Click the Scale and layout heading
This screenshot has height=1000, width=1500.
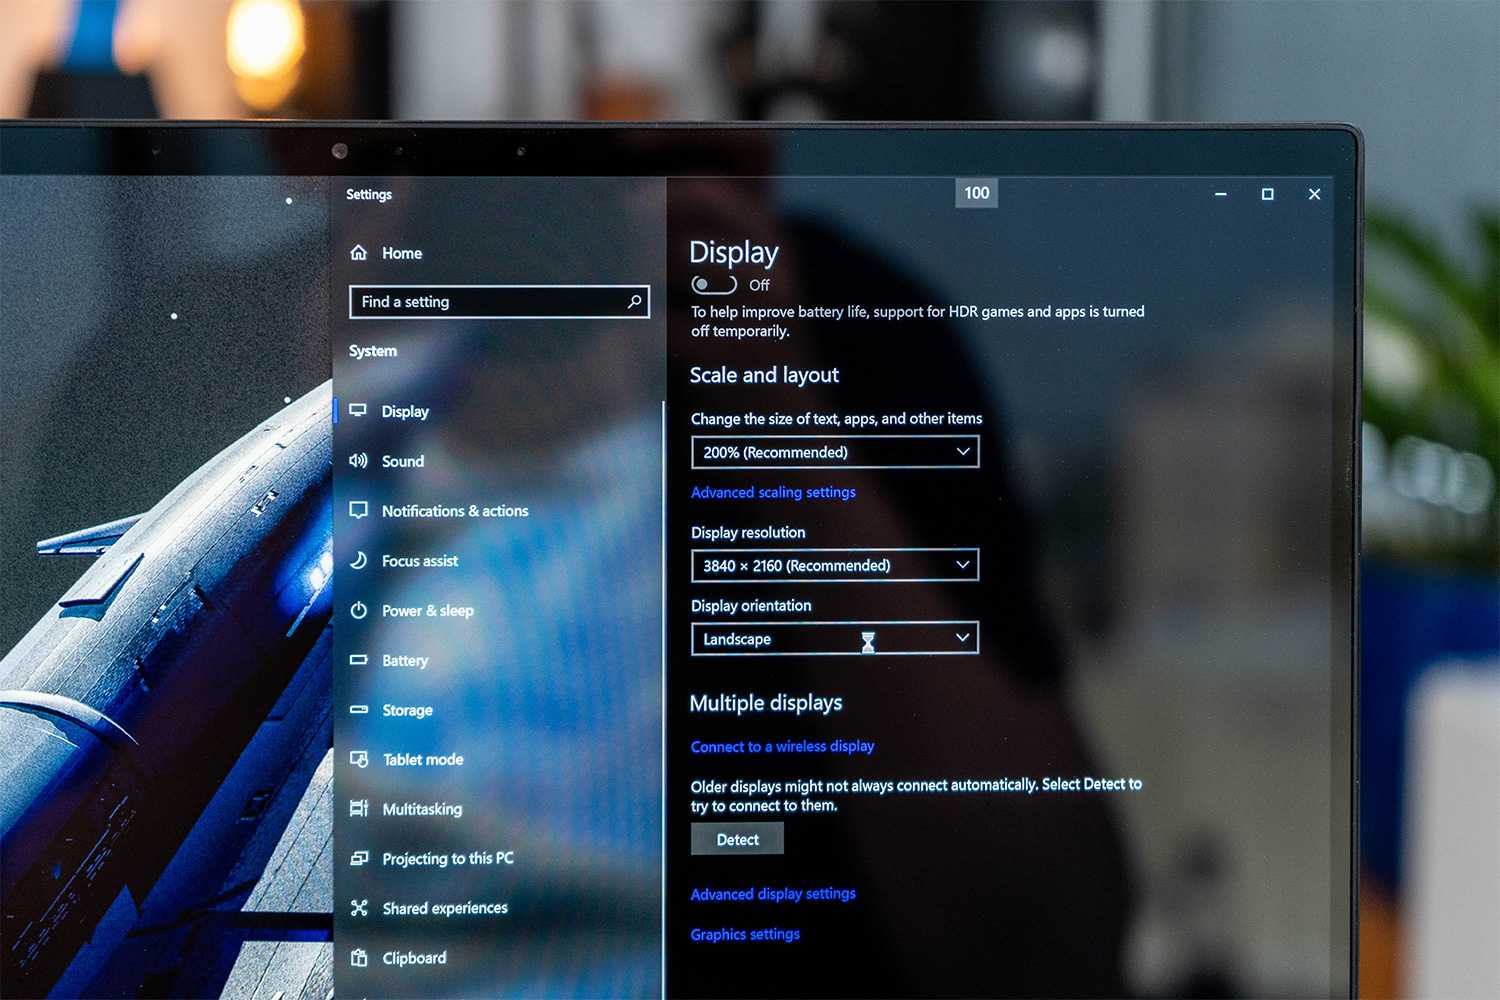[764, 375]
